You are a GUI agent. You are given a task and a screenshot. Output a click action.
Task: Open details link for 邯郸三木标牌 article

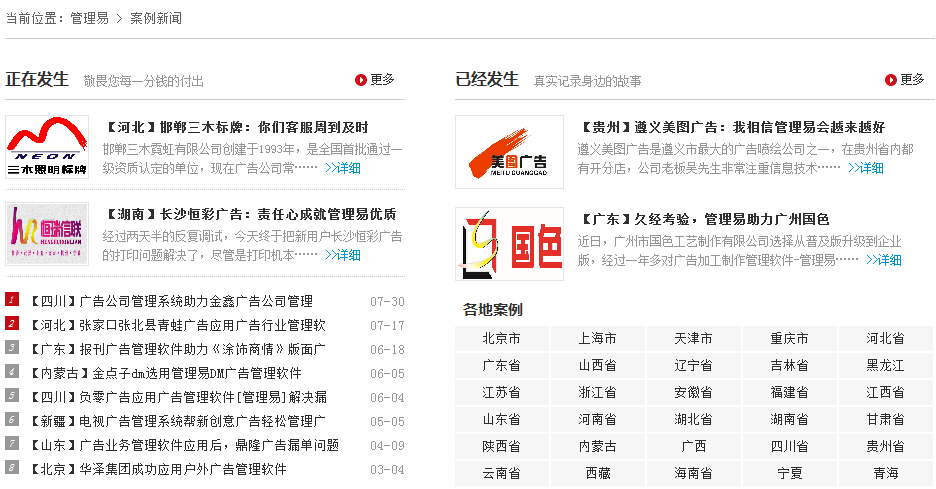(x=343, y=168)
